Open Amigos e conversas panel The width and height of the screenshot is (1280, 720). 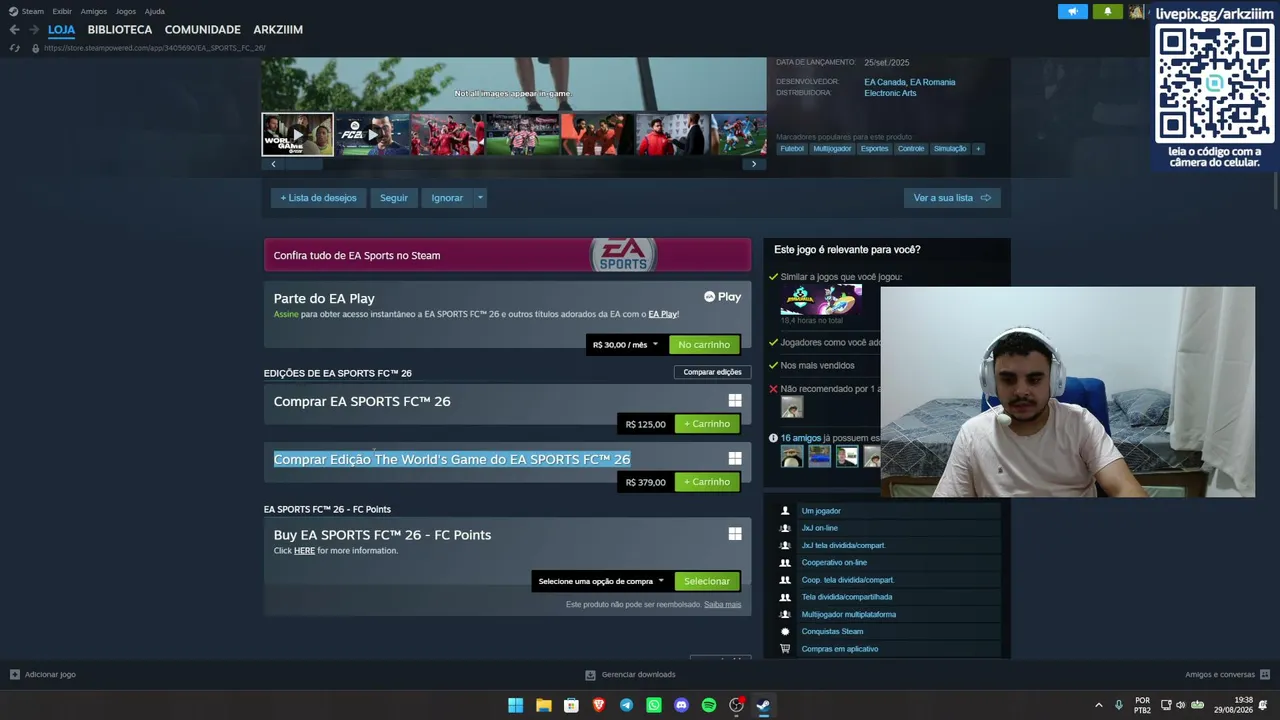[1227, 675]
